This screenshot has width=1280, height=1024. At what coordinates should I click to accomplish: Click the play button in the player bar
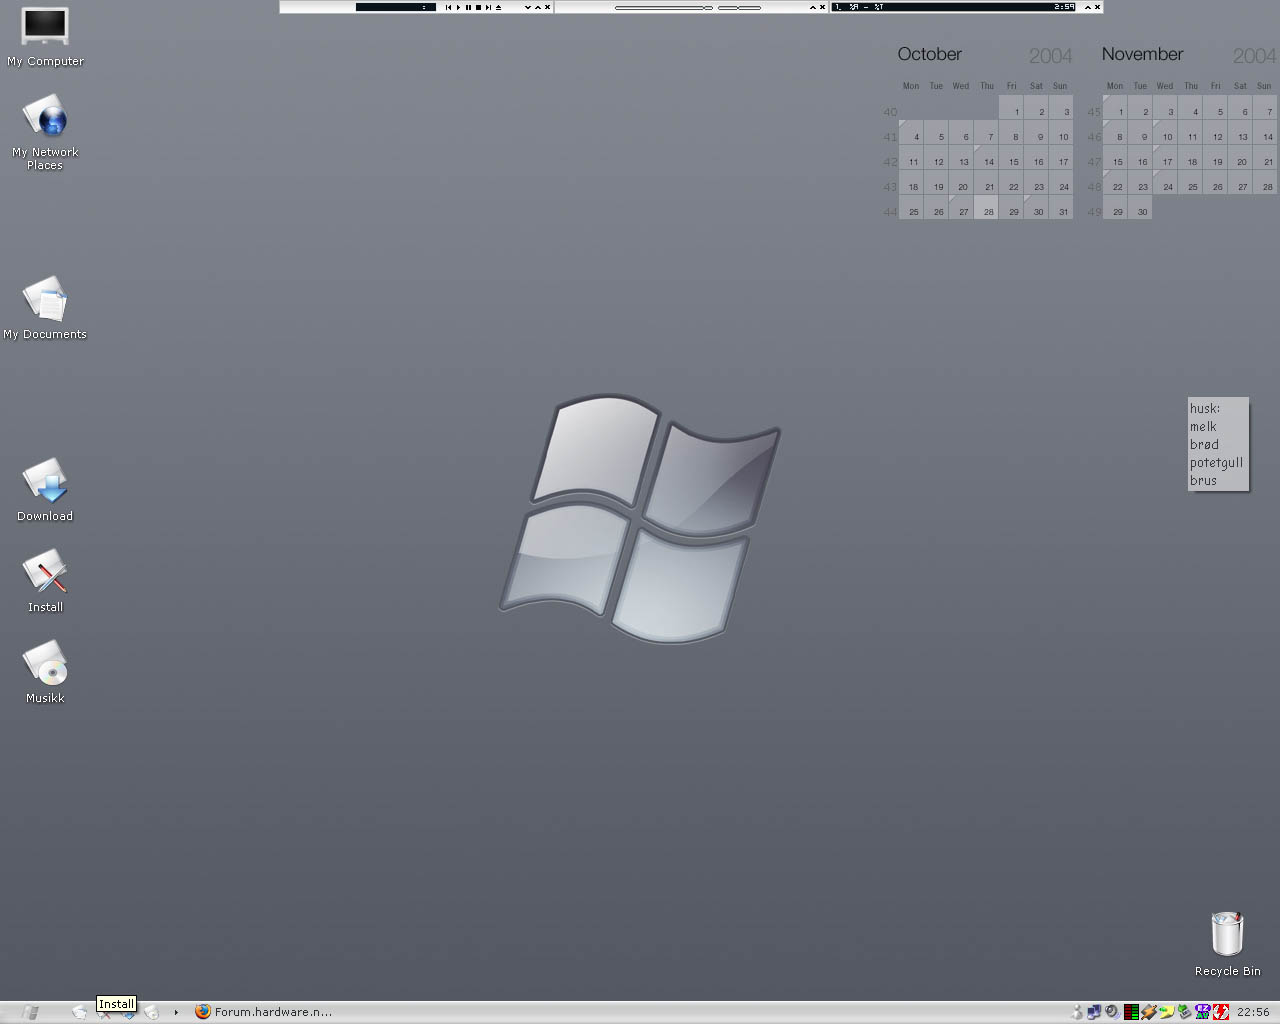click(x=459, y=7)
